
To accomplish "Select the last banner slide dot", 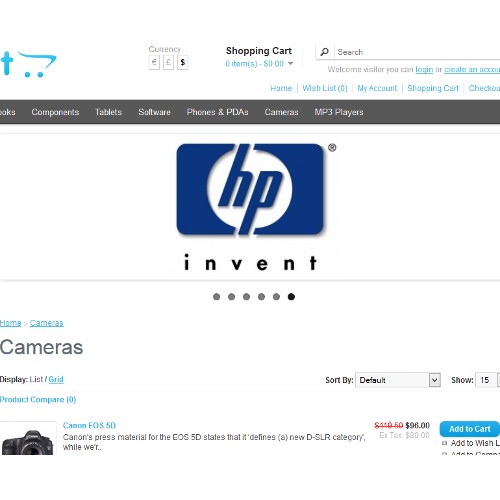I will (x=291, y=297).
